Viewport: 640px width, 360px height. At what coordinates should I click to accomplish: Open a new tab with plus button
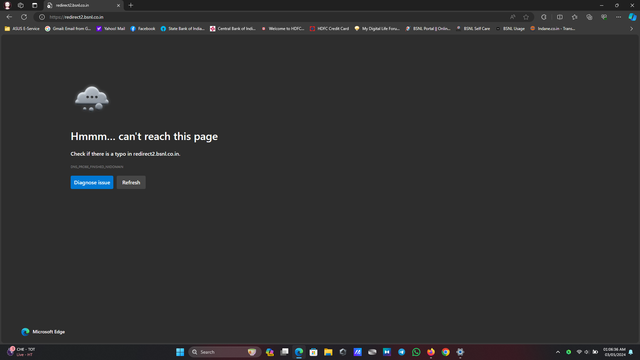[x=131, y=5]
